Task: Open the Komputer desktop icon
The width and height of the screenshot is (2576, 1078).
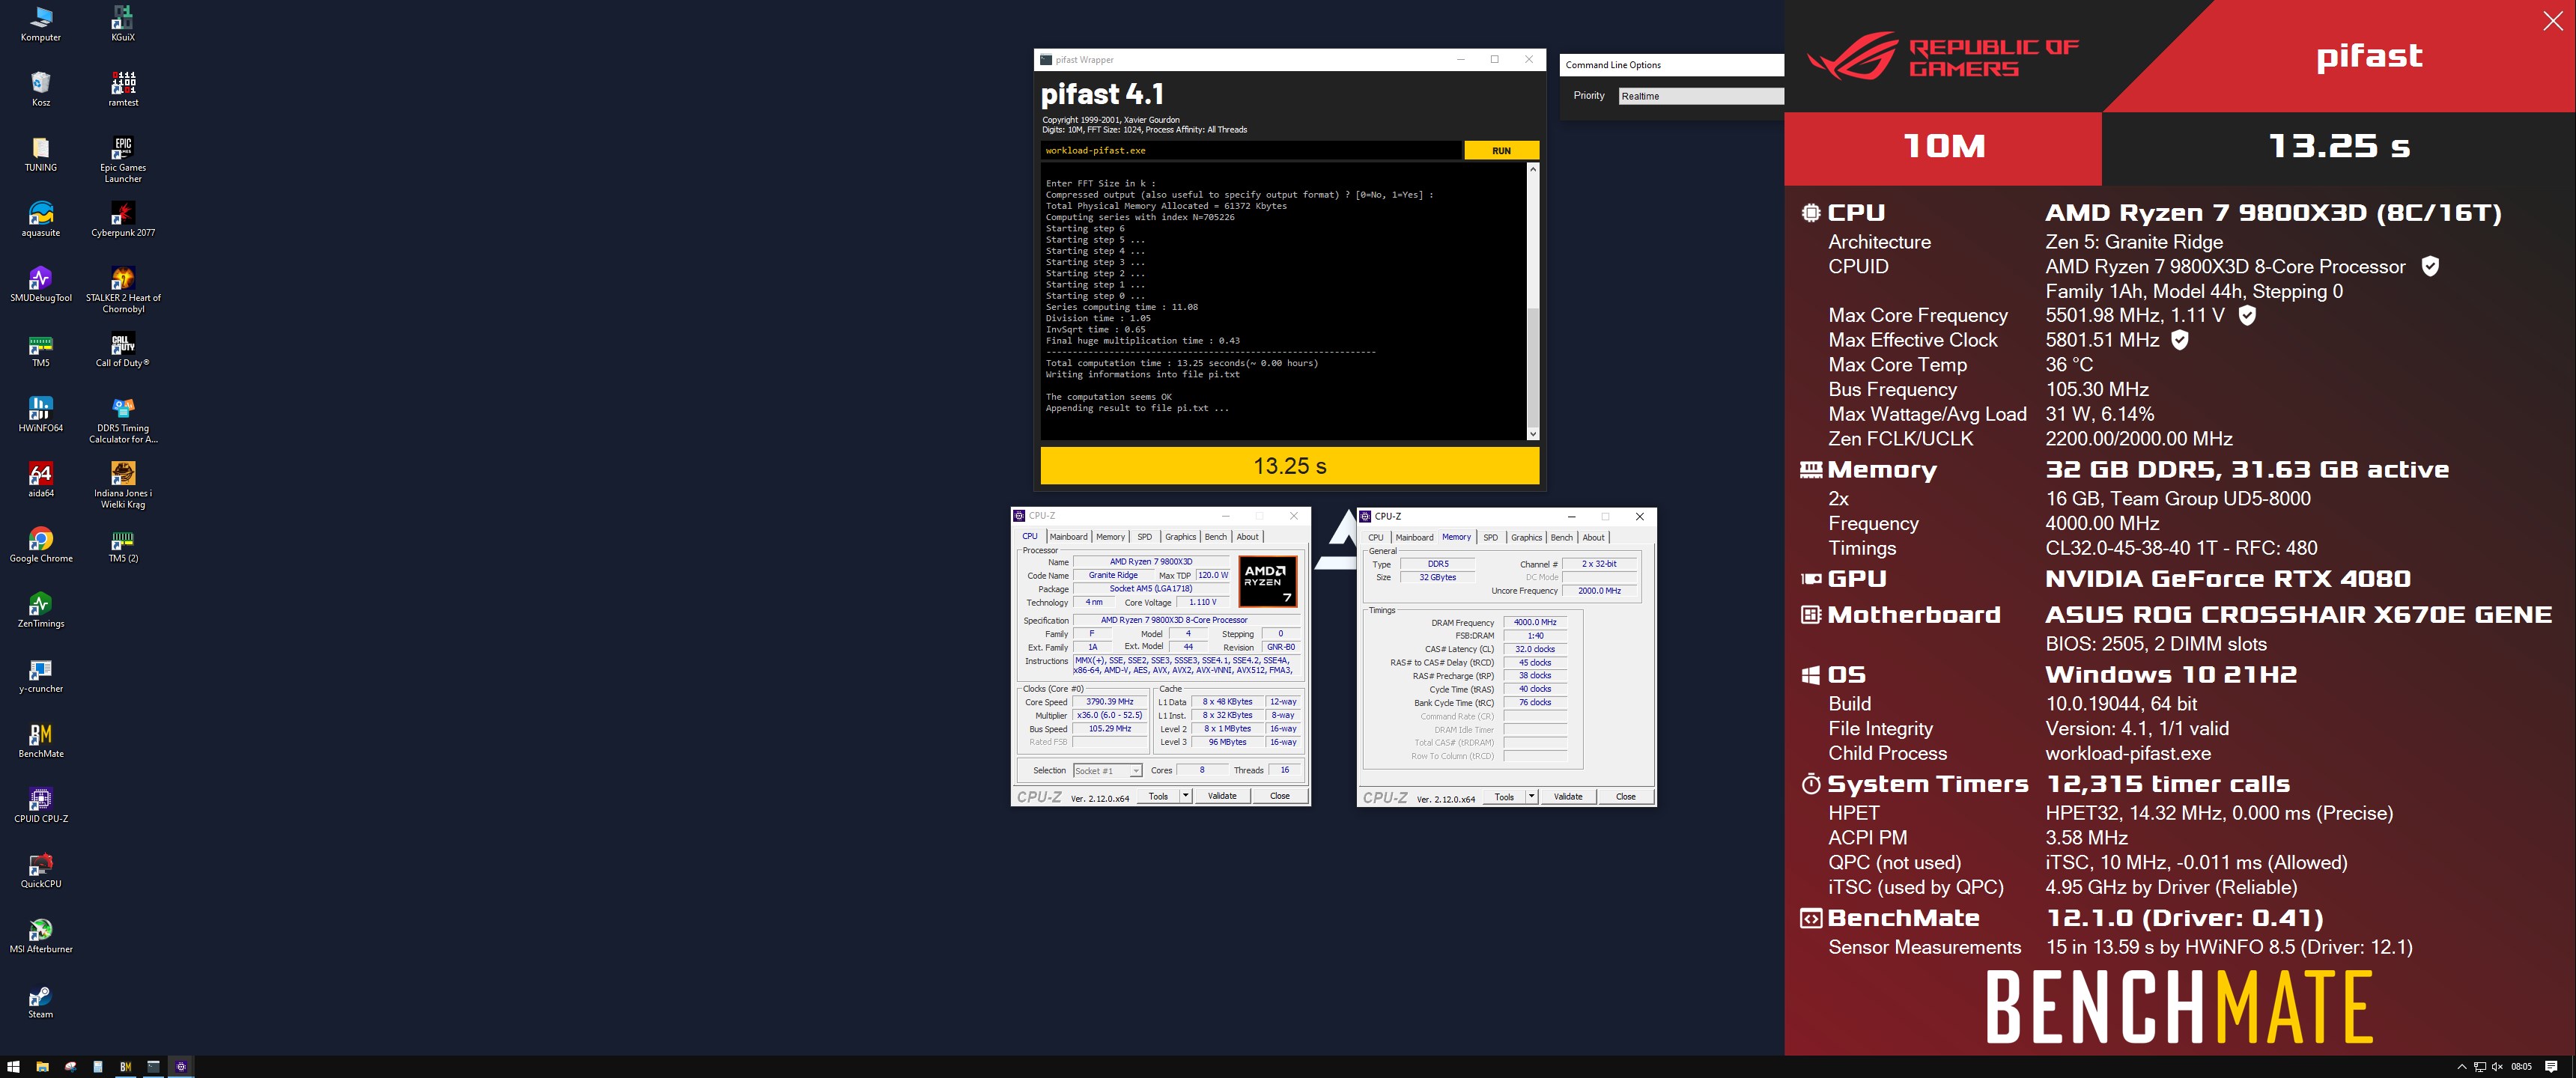Action: [x=40, y=24]
